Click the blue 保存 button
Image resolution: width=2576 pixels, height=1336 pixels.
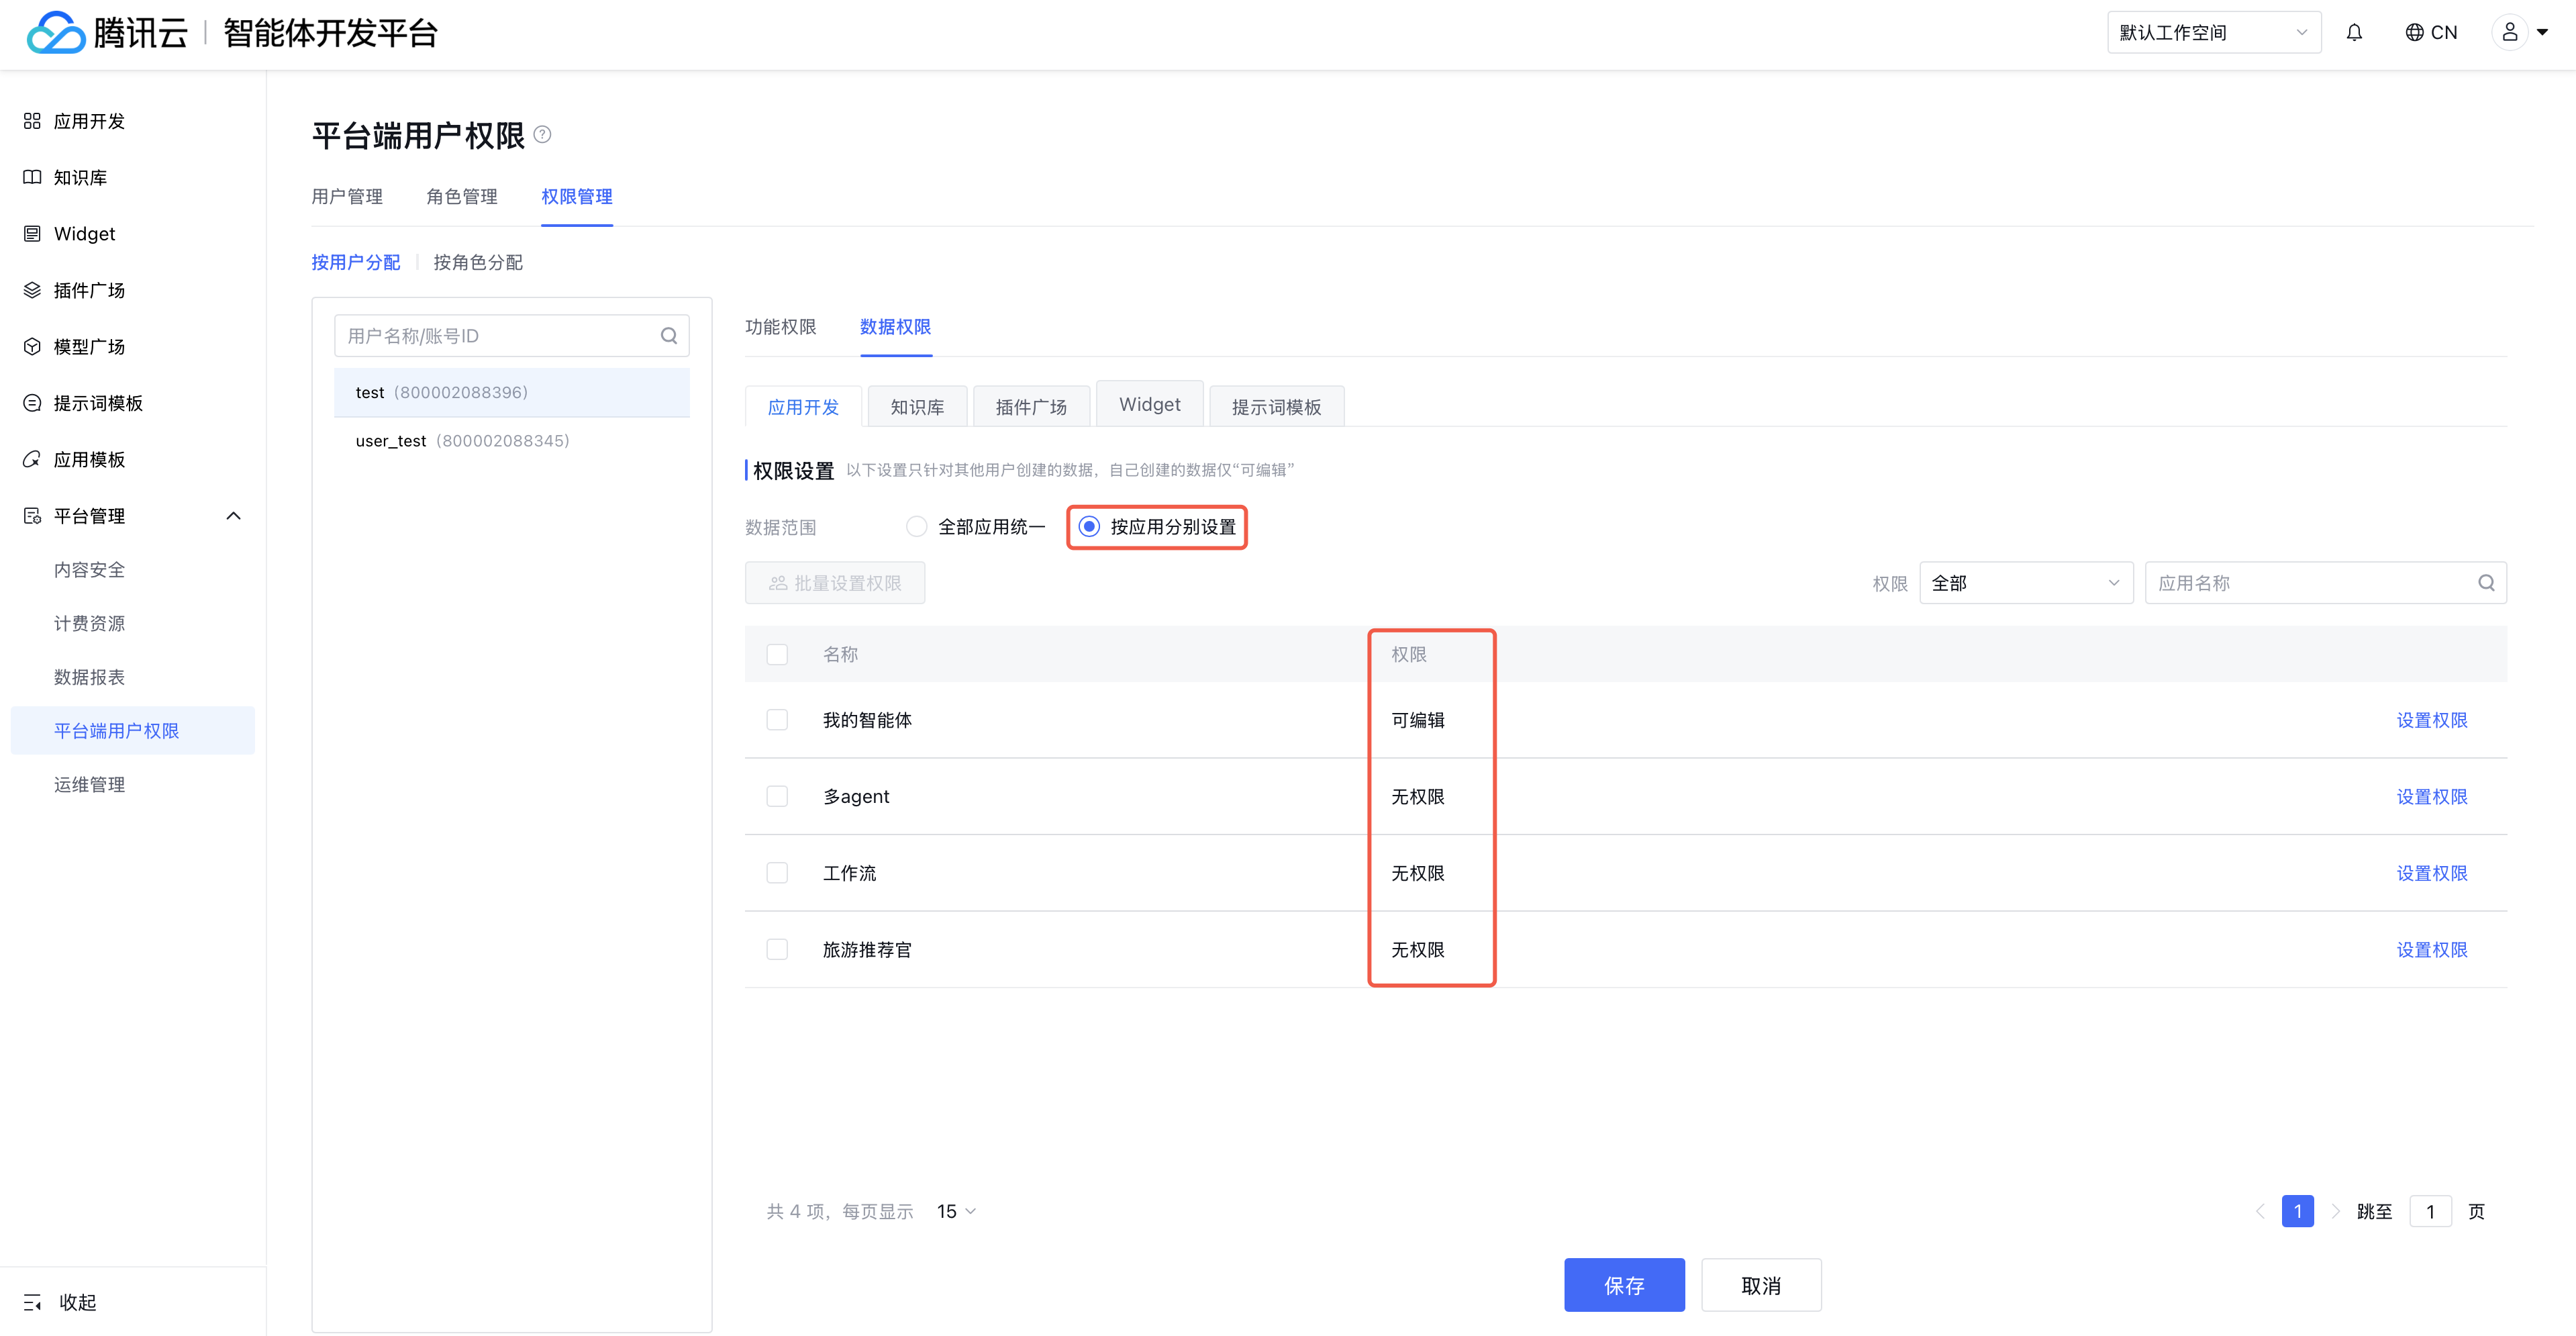coord(1623,1285)
